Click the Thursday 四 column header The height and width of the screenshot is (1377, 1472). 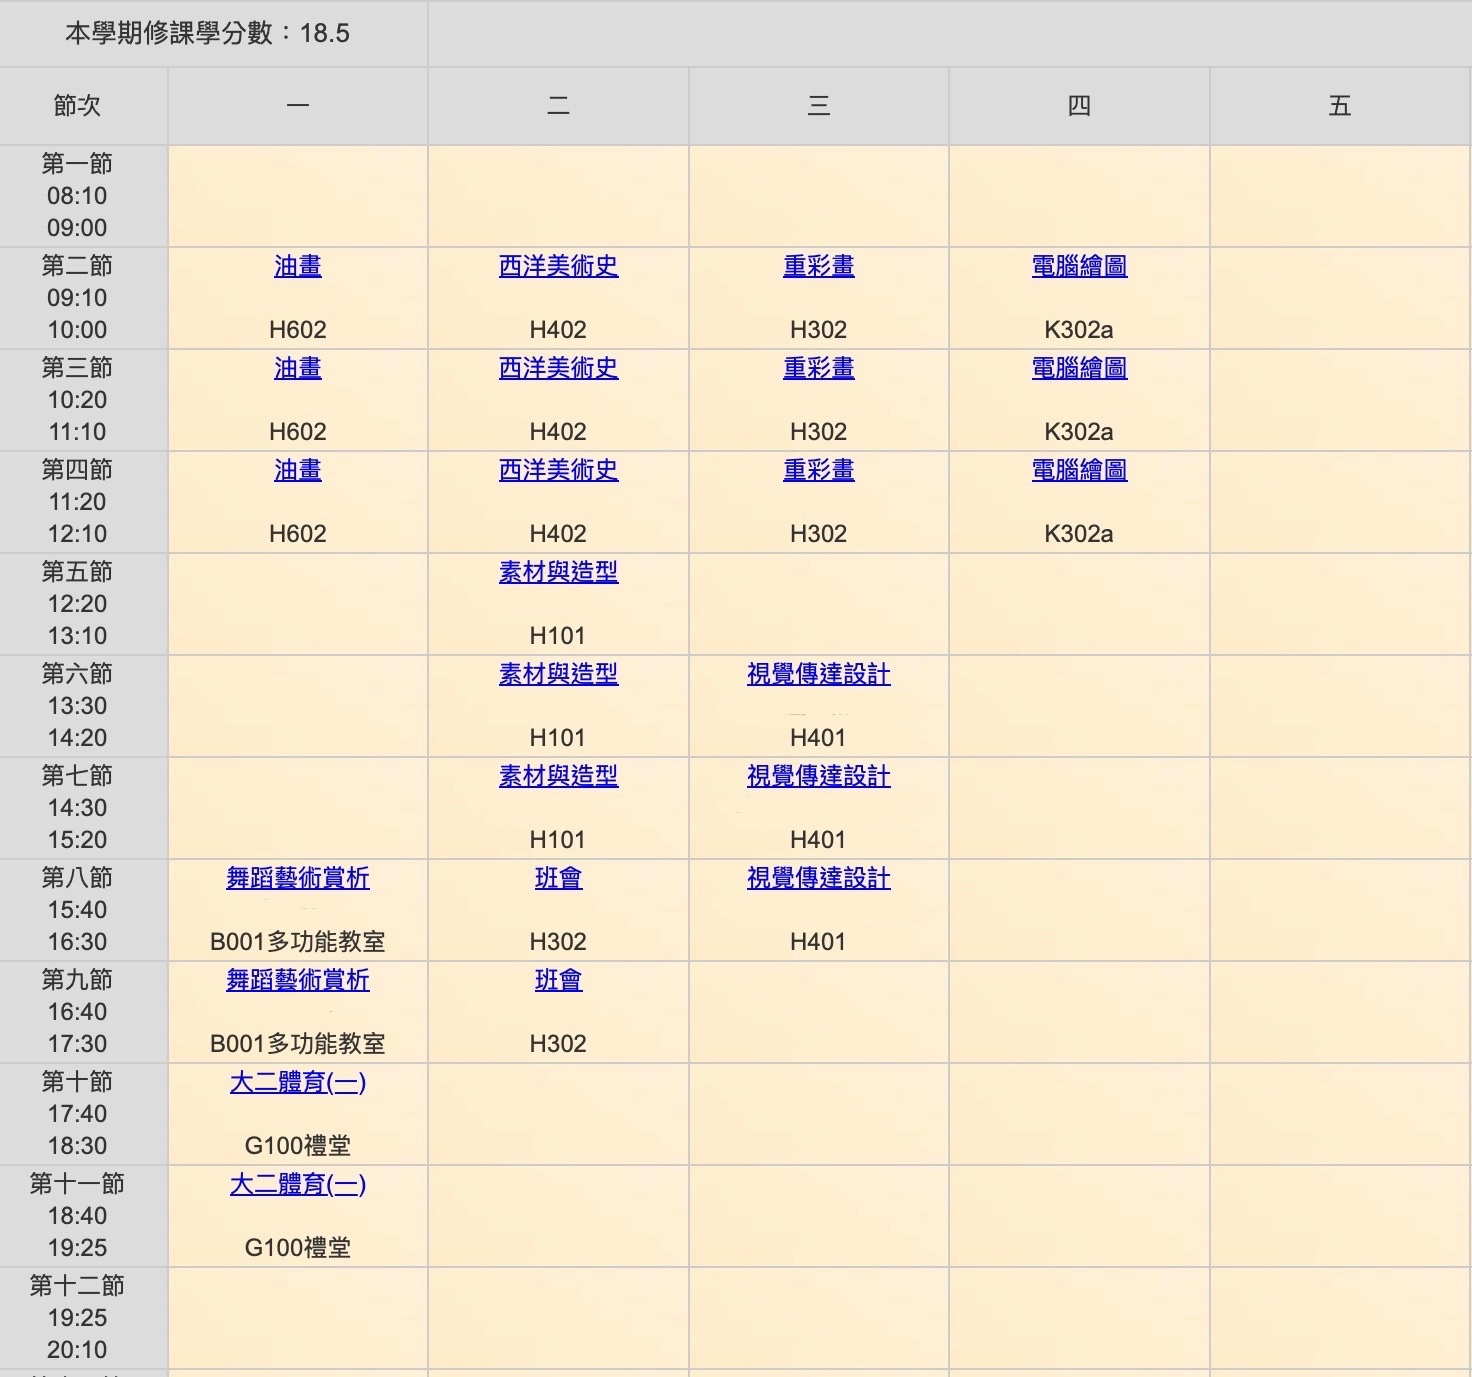[x=1079, y=106]
